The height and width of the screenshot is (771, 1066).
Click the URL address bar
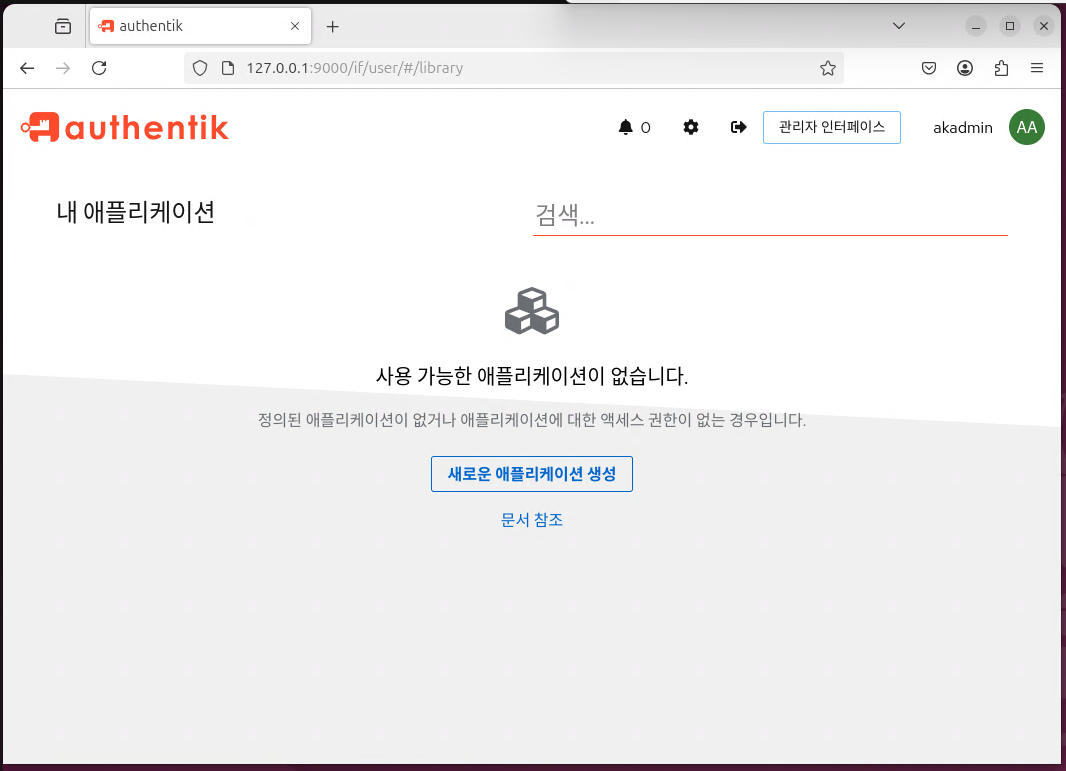point(514,68)
